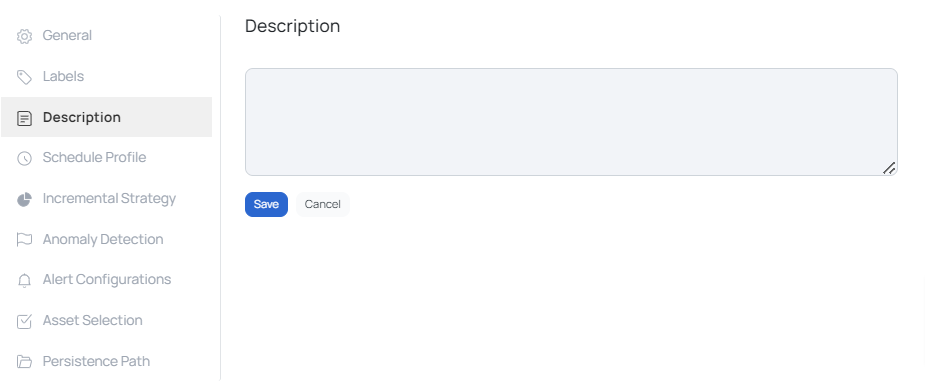Click the checkbox icon for Asset Selection
The width and height of the screenshot is (925, 384).
(x=24, y=321)
